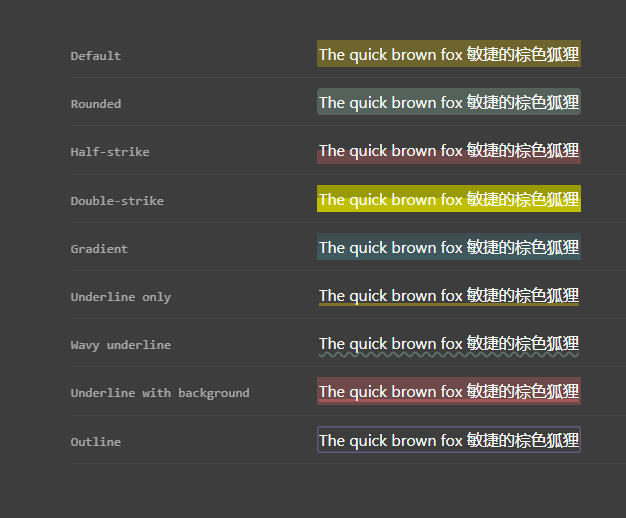The width and height of the screenshot is (626, 518).
Task: Click the Default highlighted sample text
Action: point(449,54)
